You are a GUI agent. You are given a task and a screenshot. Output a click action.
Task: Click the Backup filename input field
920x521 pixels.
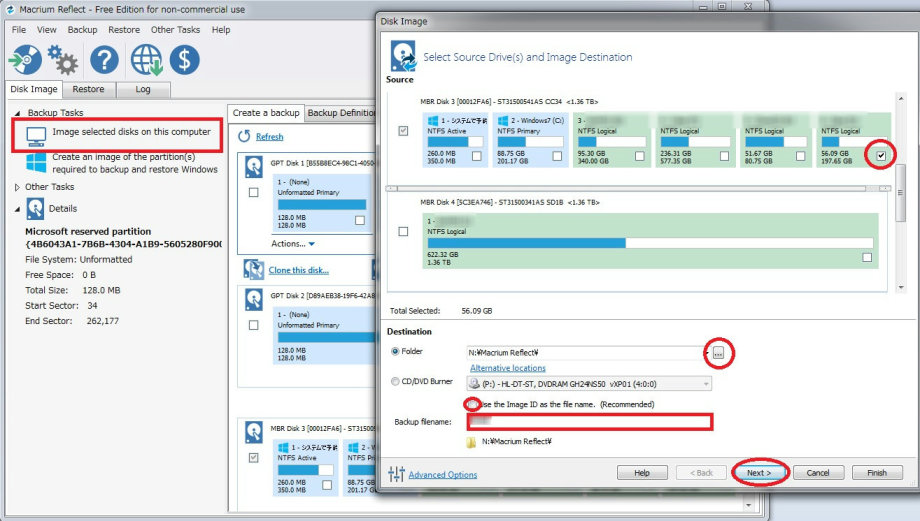[589, 422]
